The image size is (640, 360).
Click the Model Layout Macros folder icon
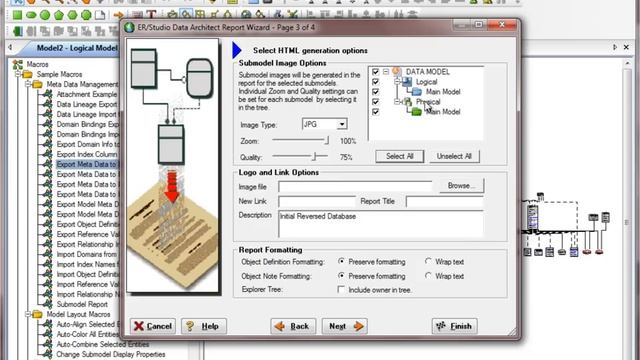click(x=37, y=314)
